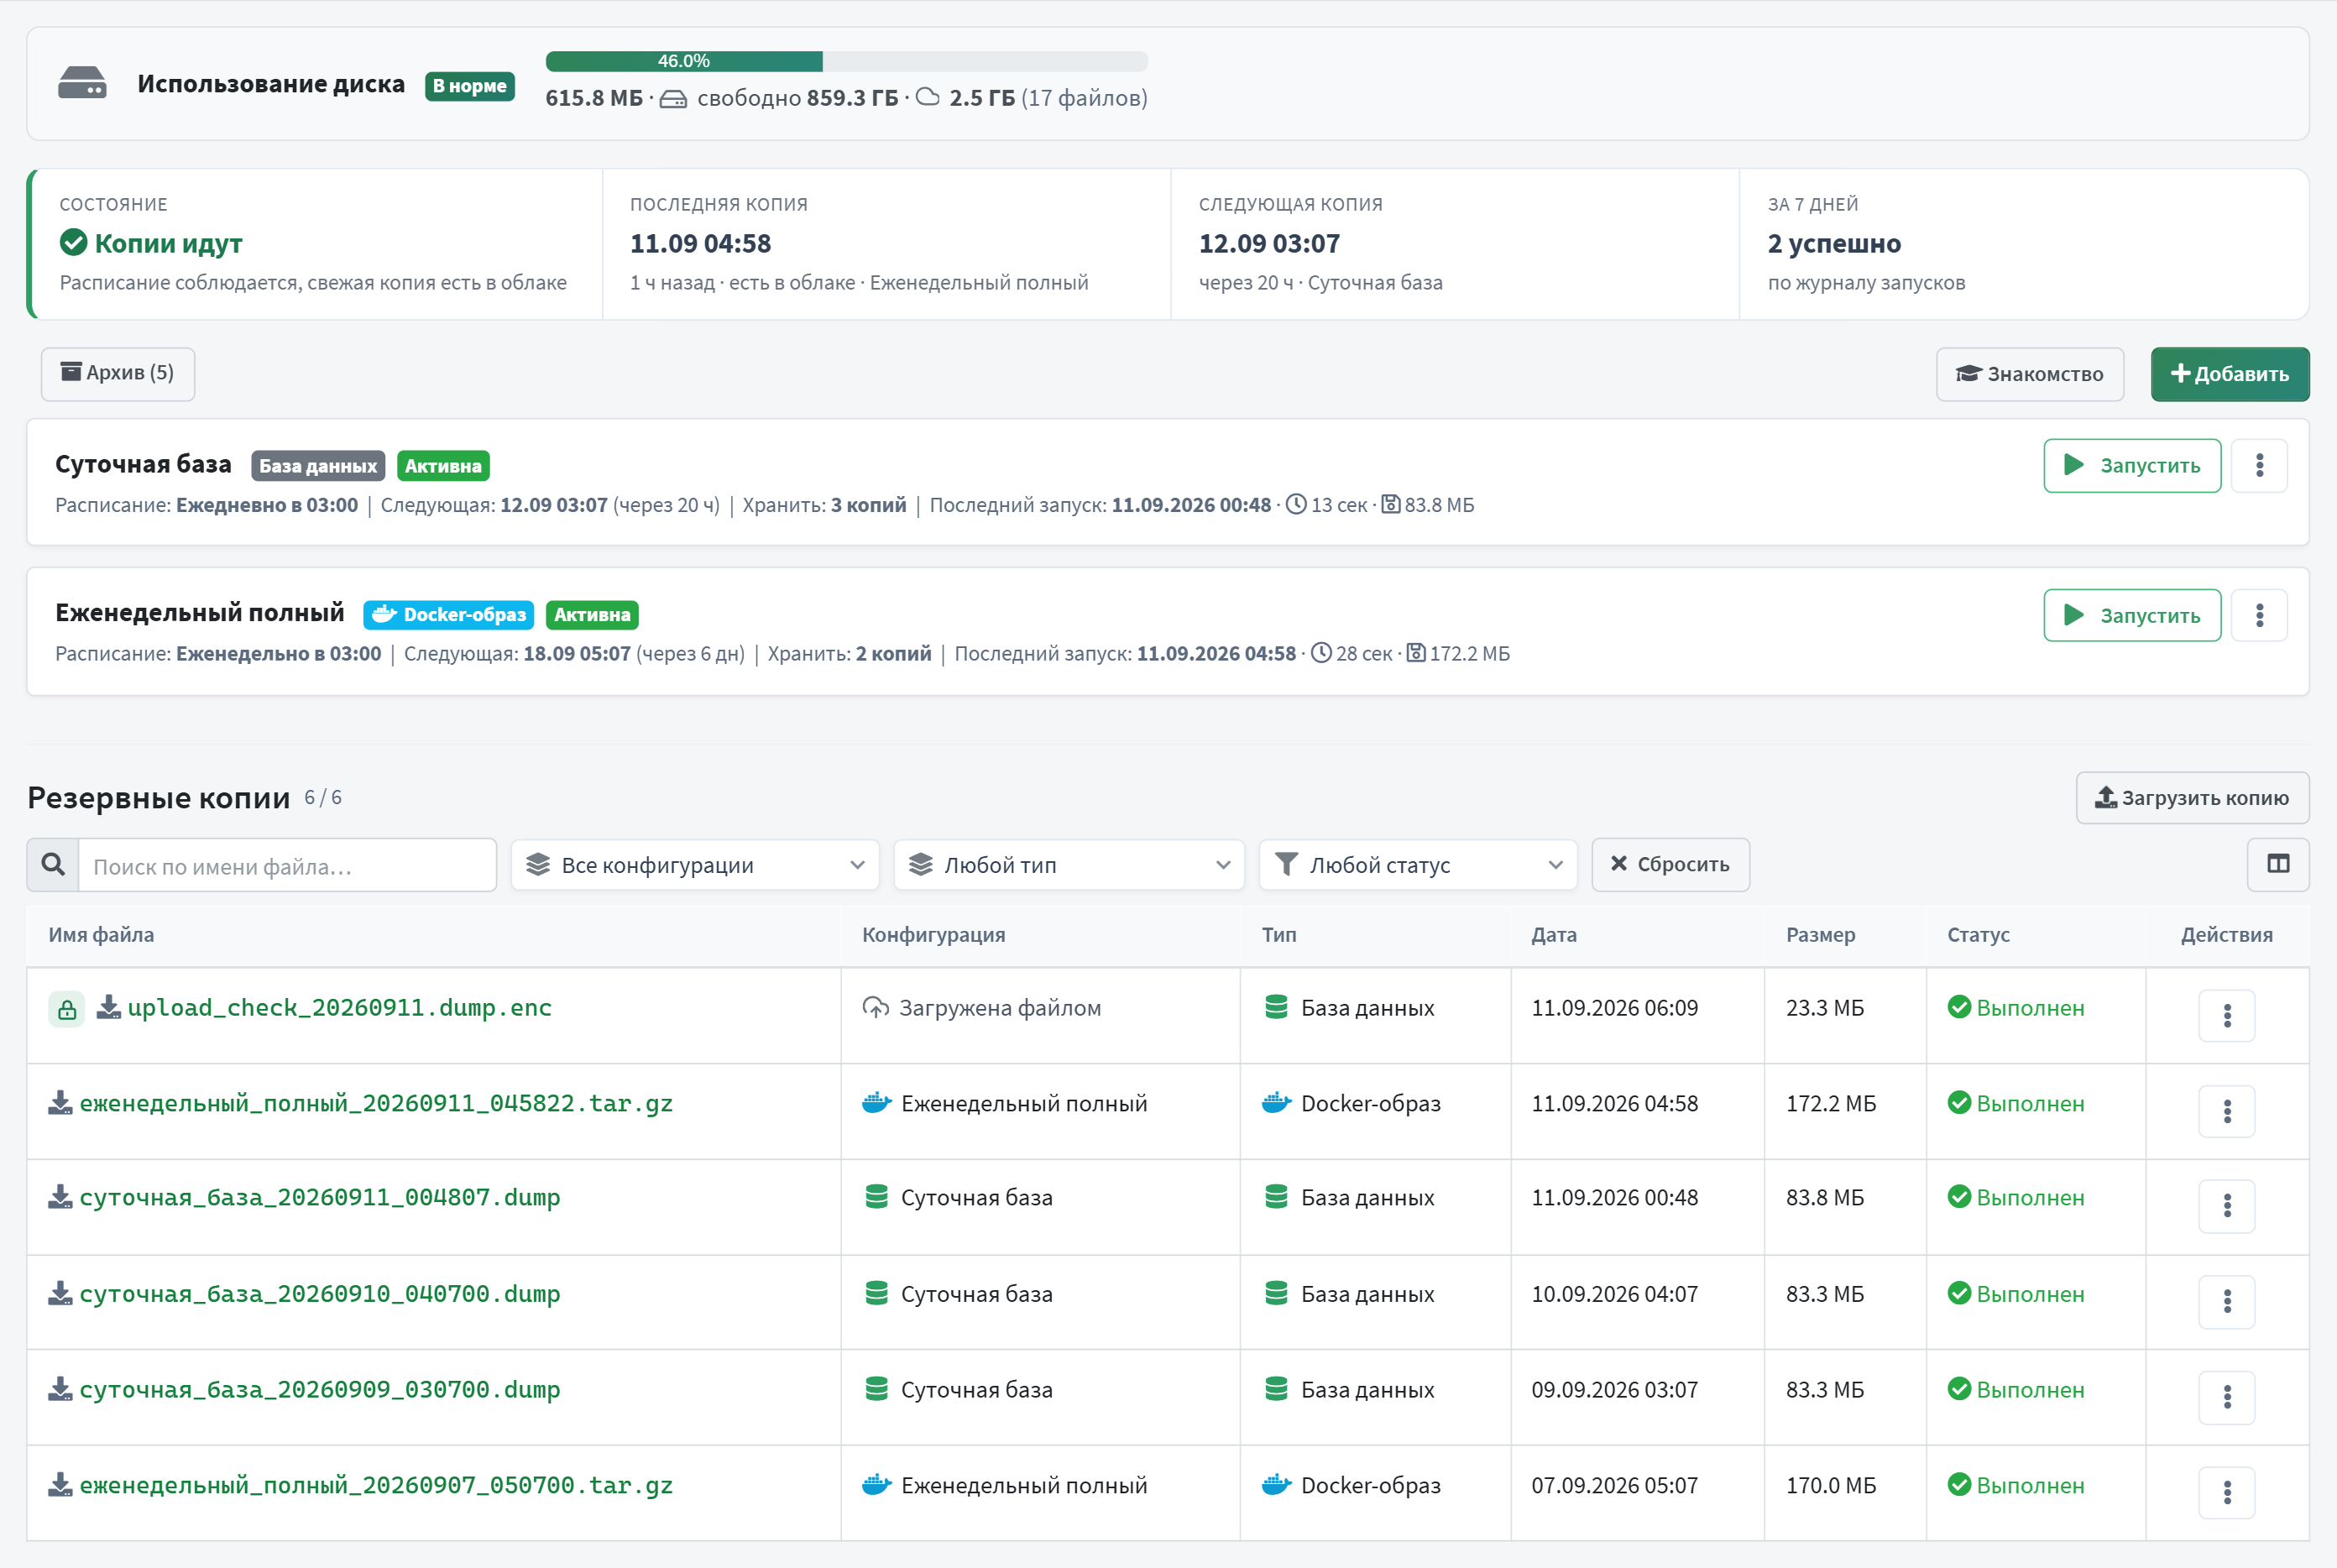Open kebab menu for Суточная база config
Image resolution: width=2337 pixels, height=1568 pixels.
click(2259, 466)
